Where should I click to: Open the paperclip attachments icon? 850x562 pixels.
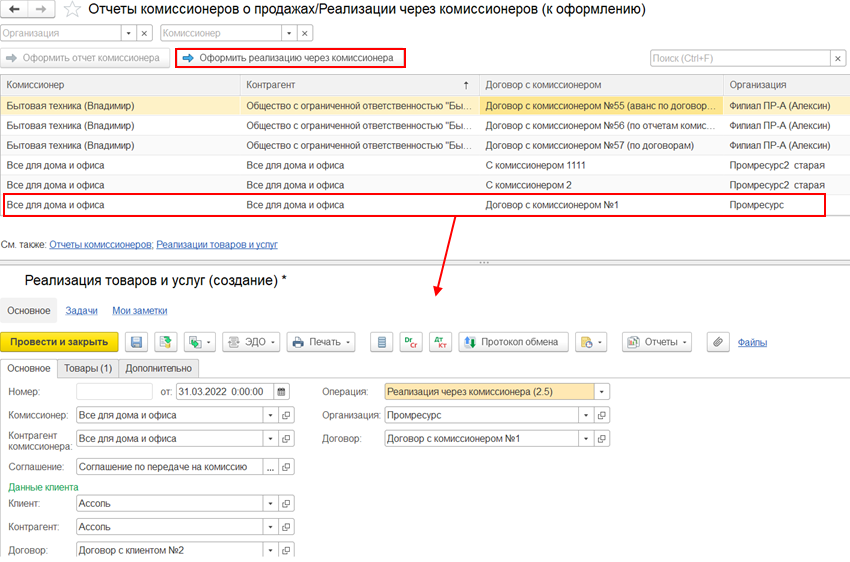click(x=718, y=342)
